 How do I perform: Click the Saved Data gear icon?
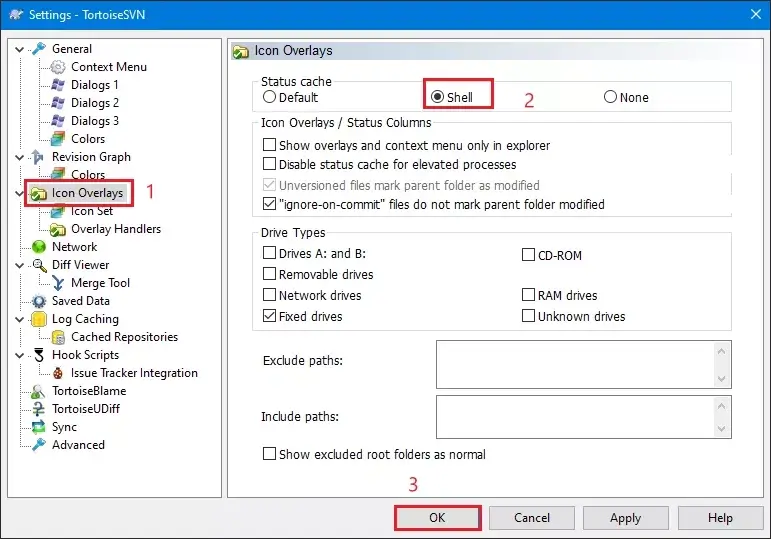click(x=39, y=301)
